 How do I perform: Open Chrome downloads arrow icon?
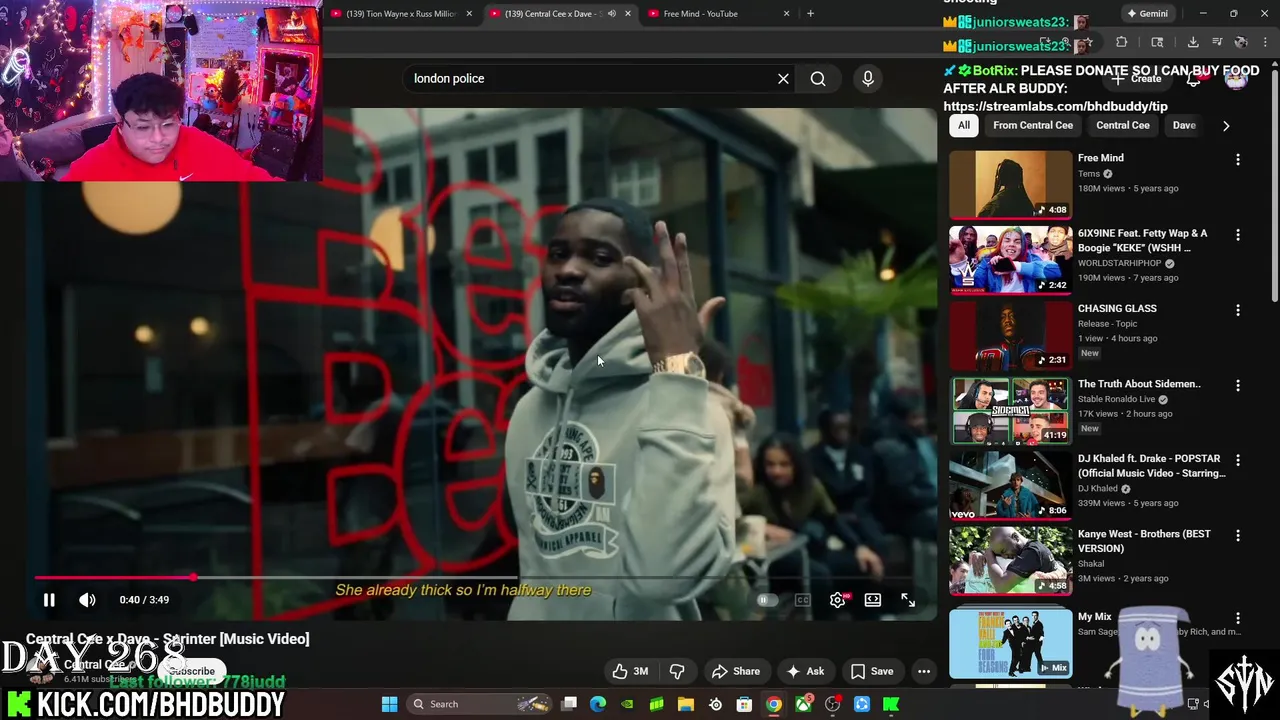[1193, 42]
